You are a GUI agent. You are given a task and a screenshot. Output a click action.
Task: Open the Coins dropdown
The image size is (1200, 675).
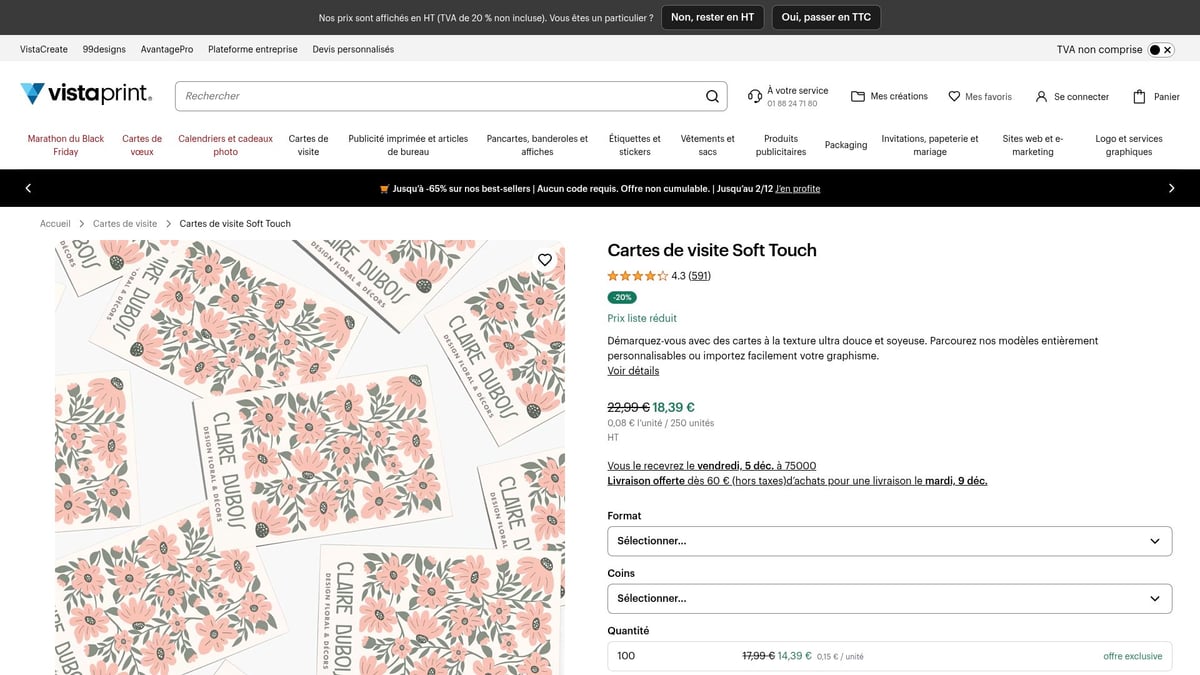pyautogui.click(x=888, y=598)
